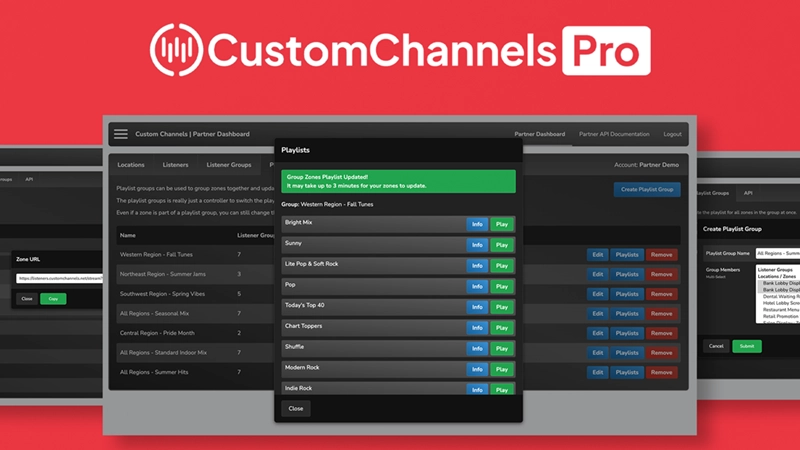Image resolution: width=800 pixels, height=450 pixels.
Task: Show info for Bright Mix playlist
Action: (x=477, y=224)
